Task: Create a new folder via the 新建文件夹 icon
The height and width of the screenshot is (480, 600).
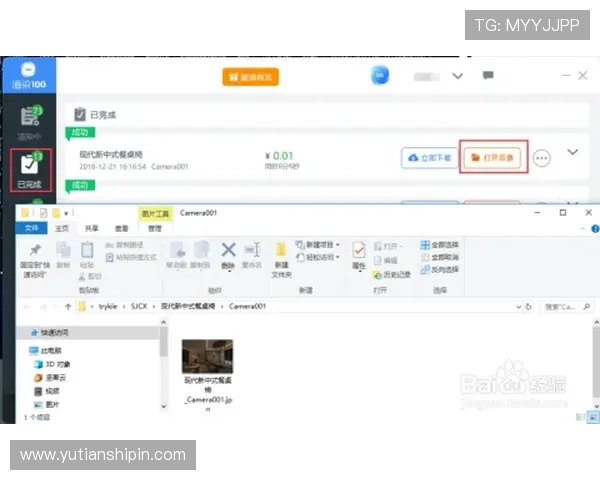Action: (281, 250)
